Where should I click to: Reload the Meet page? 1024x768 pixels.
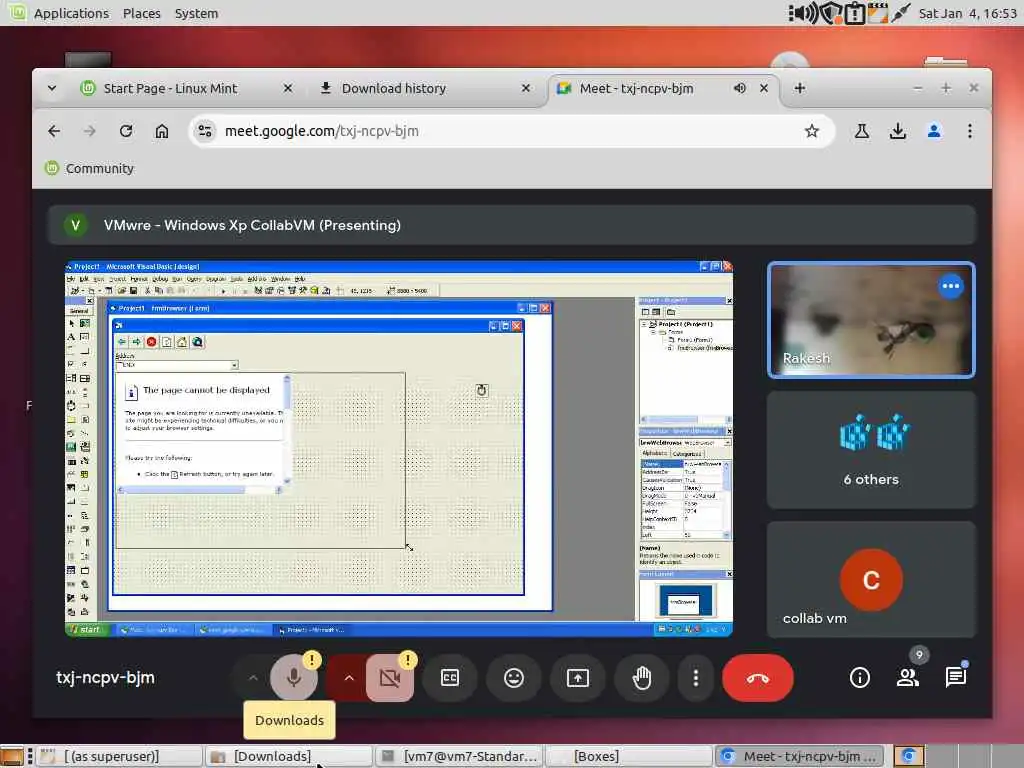pyautogui.click(x=126, y=131)
